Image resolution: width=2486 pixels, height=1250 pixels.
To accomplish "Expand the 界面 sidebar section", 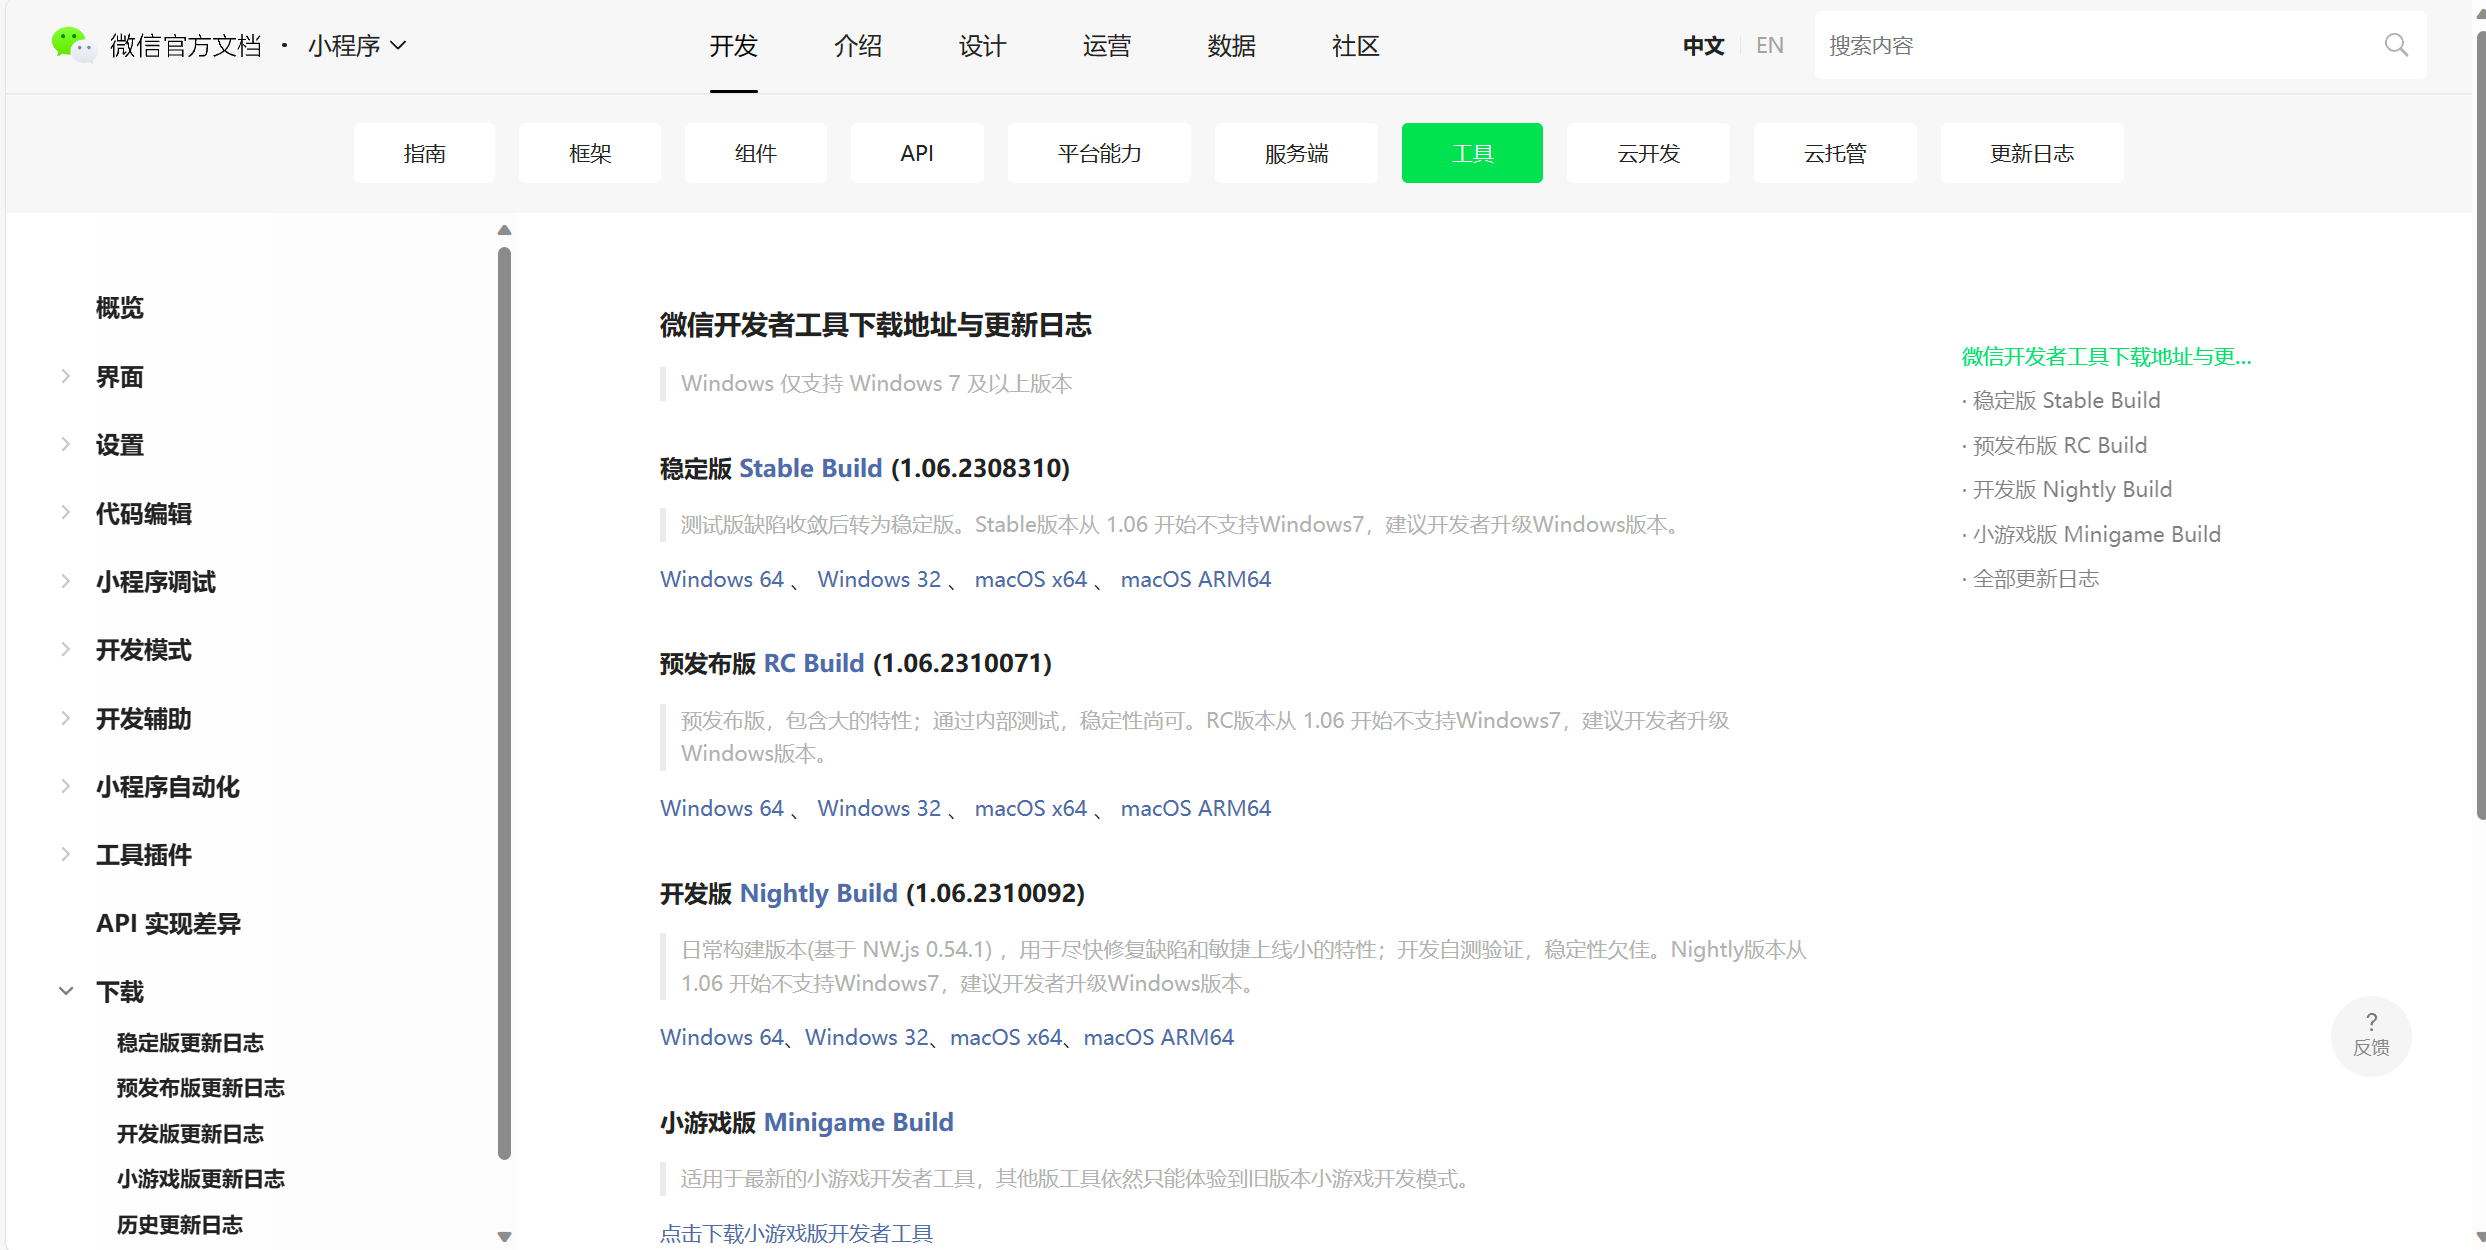I will click(66, 376).
